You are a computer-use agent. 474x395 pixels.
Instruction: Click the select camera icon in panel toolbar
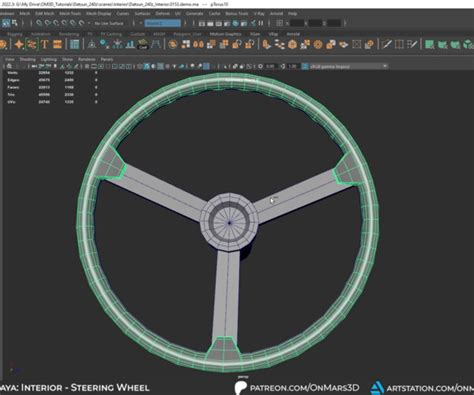(x=9, y=66)
